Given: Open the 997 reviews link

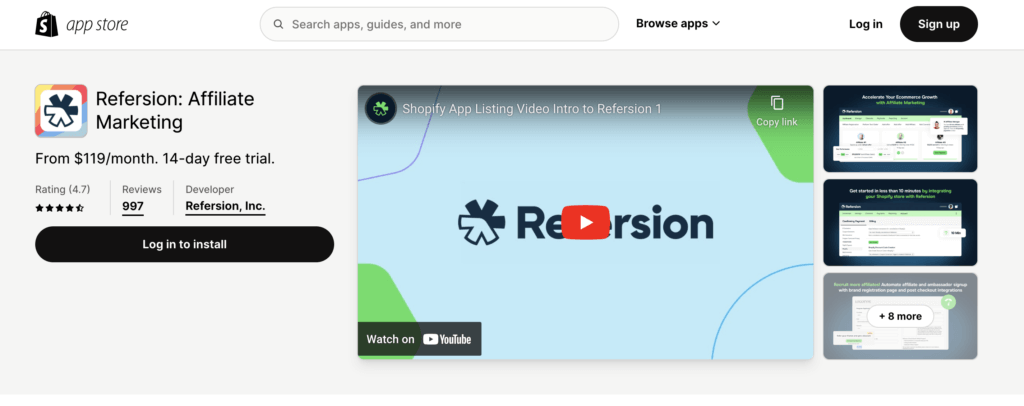Looking at the screenshot, I should [x=133, y=207].
